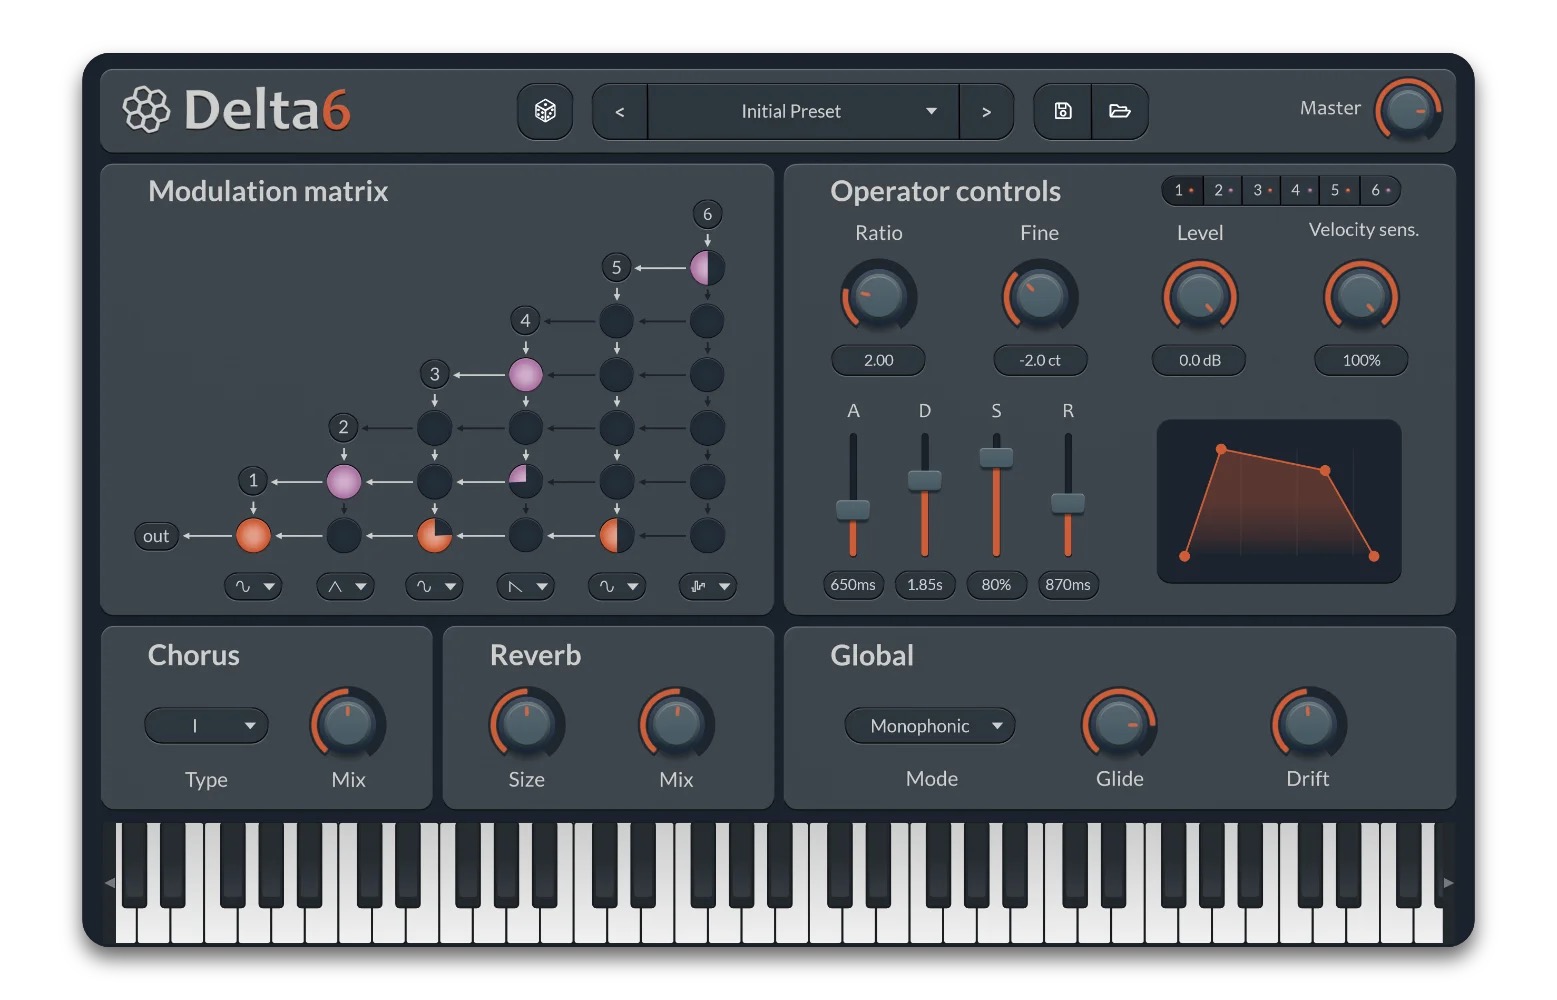Expand Monophonic mode dropdown
Viewport: 1557px width, 1000px height.
pyautogui.click(x=930, y=726)
